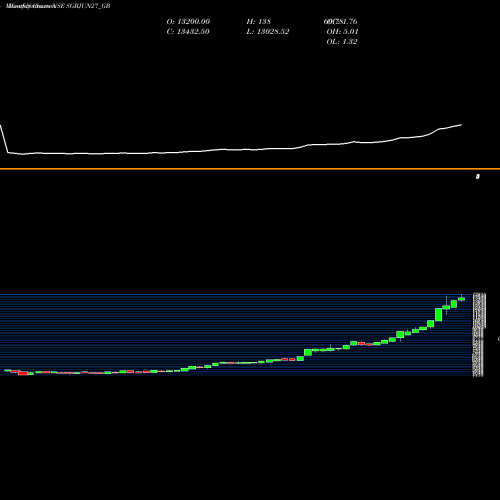Select the OL: 1.32 reading
500x500 pixels.
point(342,42)
